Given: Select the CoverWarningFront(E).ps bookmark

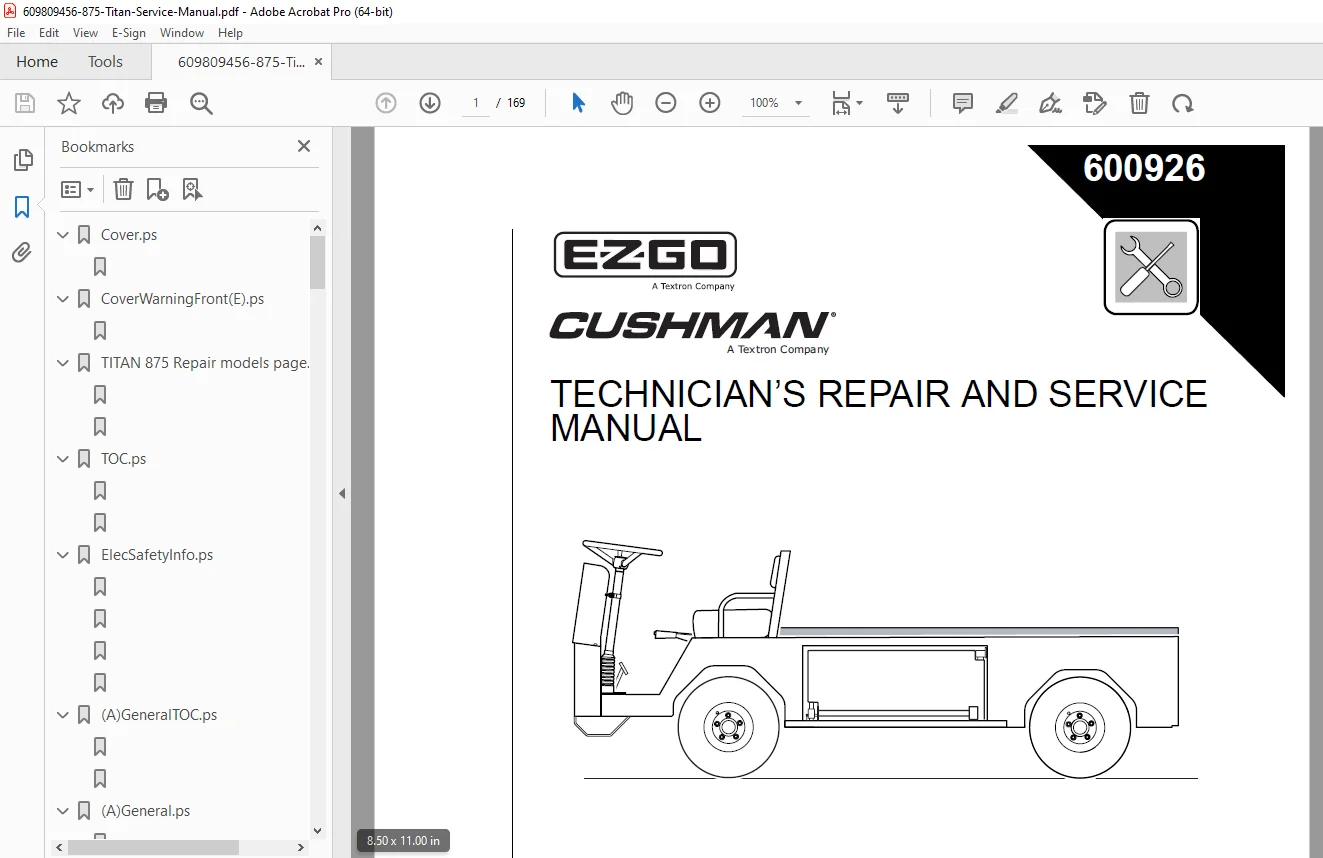Looking at the screenshot, I should (x=183, y=299).
